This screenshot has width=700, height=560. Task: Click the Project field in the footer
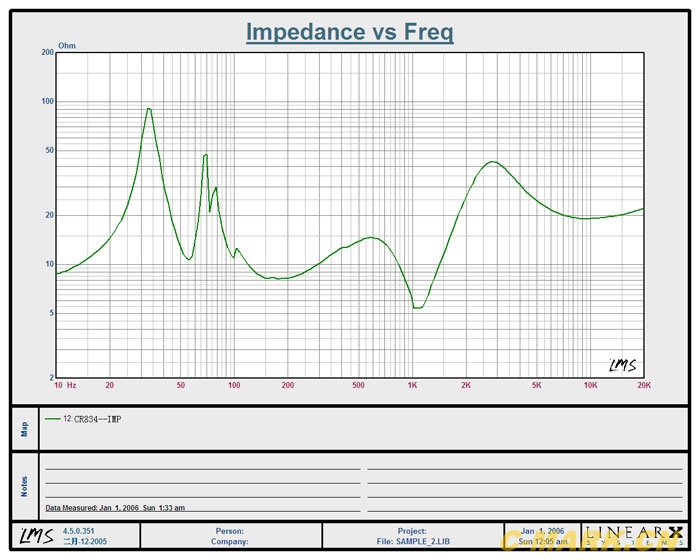[411, 531]
